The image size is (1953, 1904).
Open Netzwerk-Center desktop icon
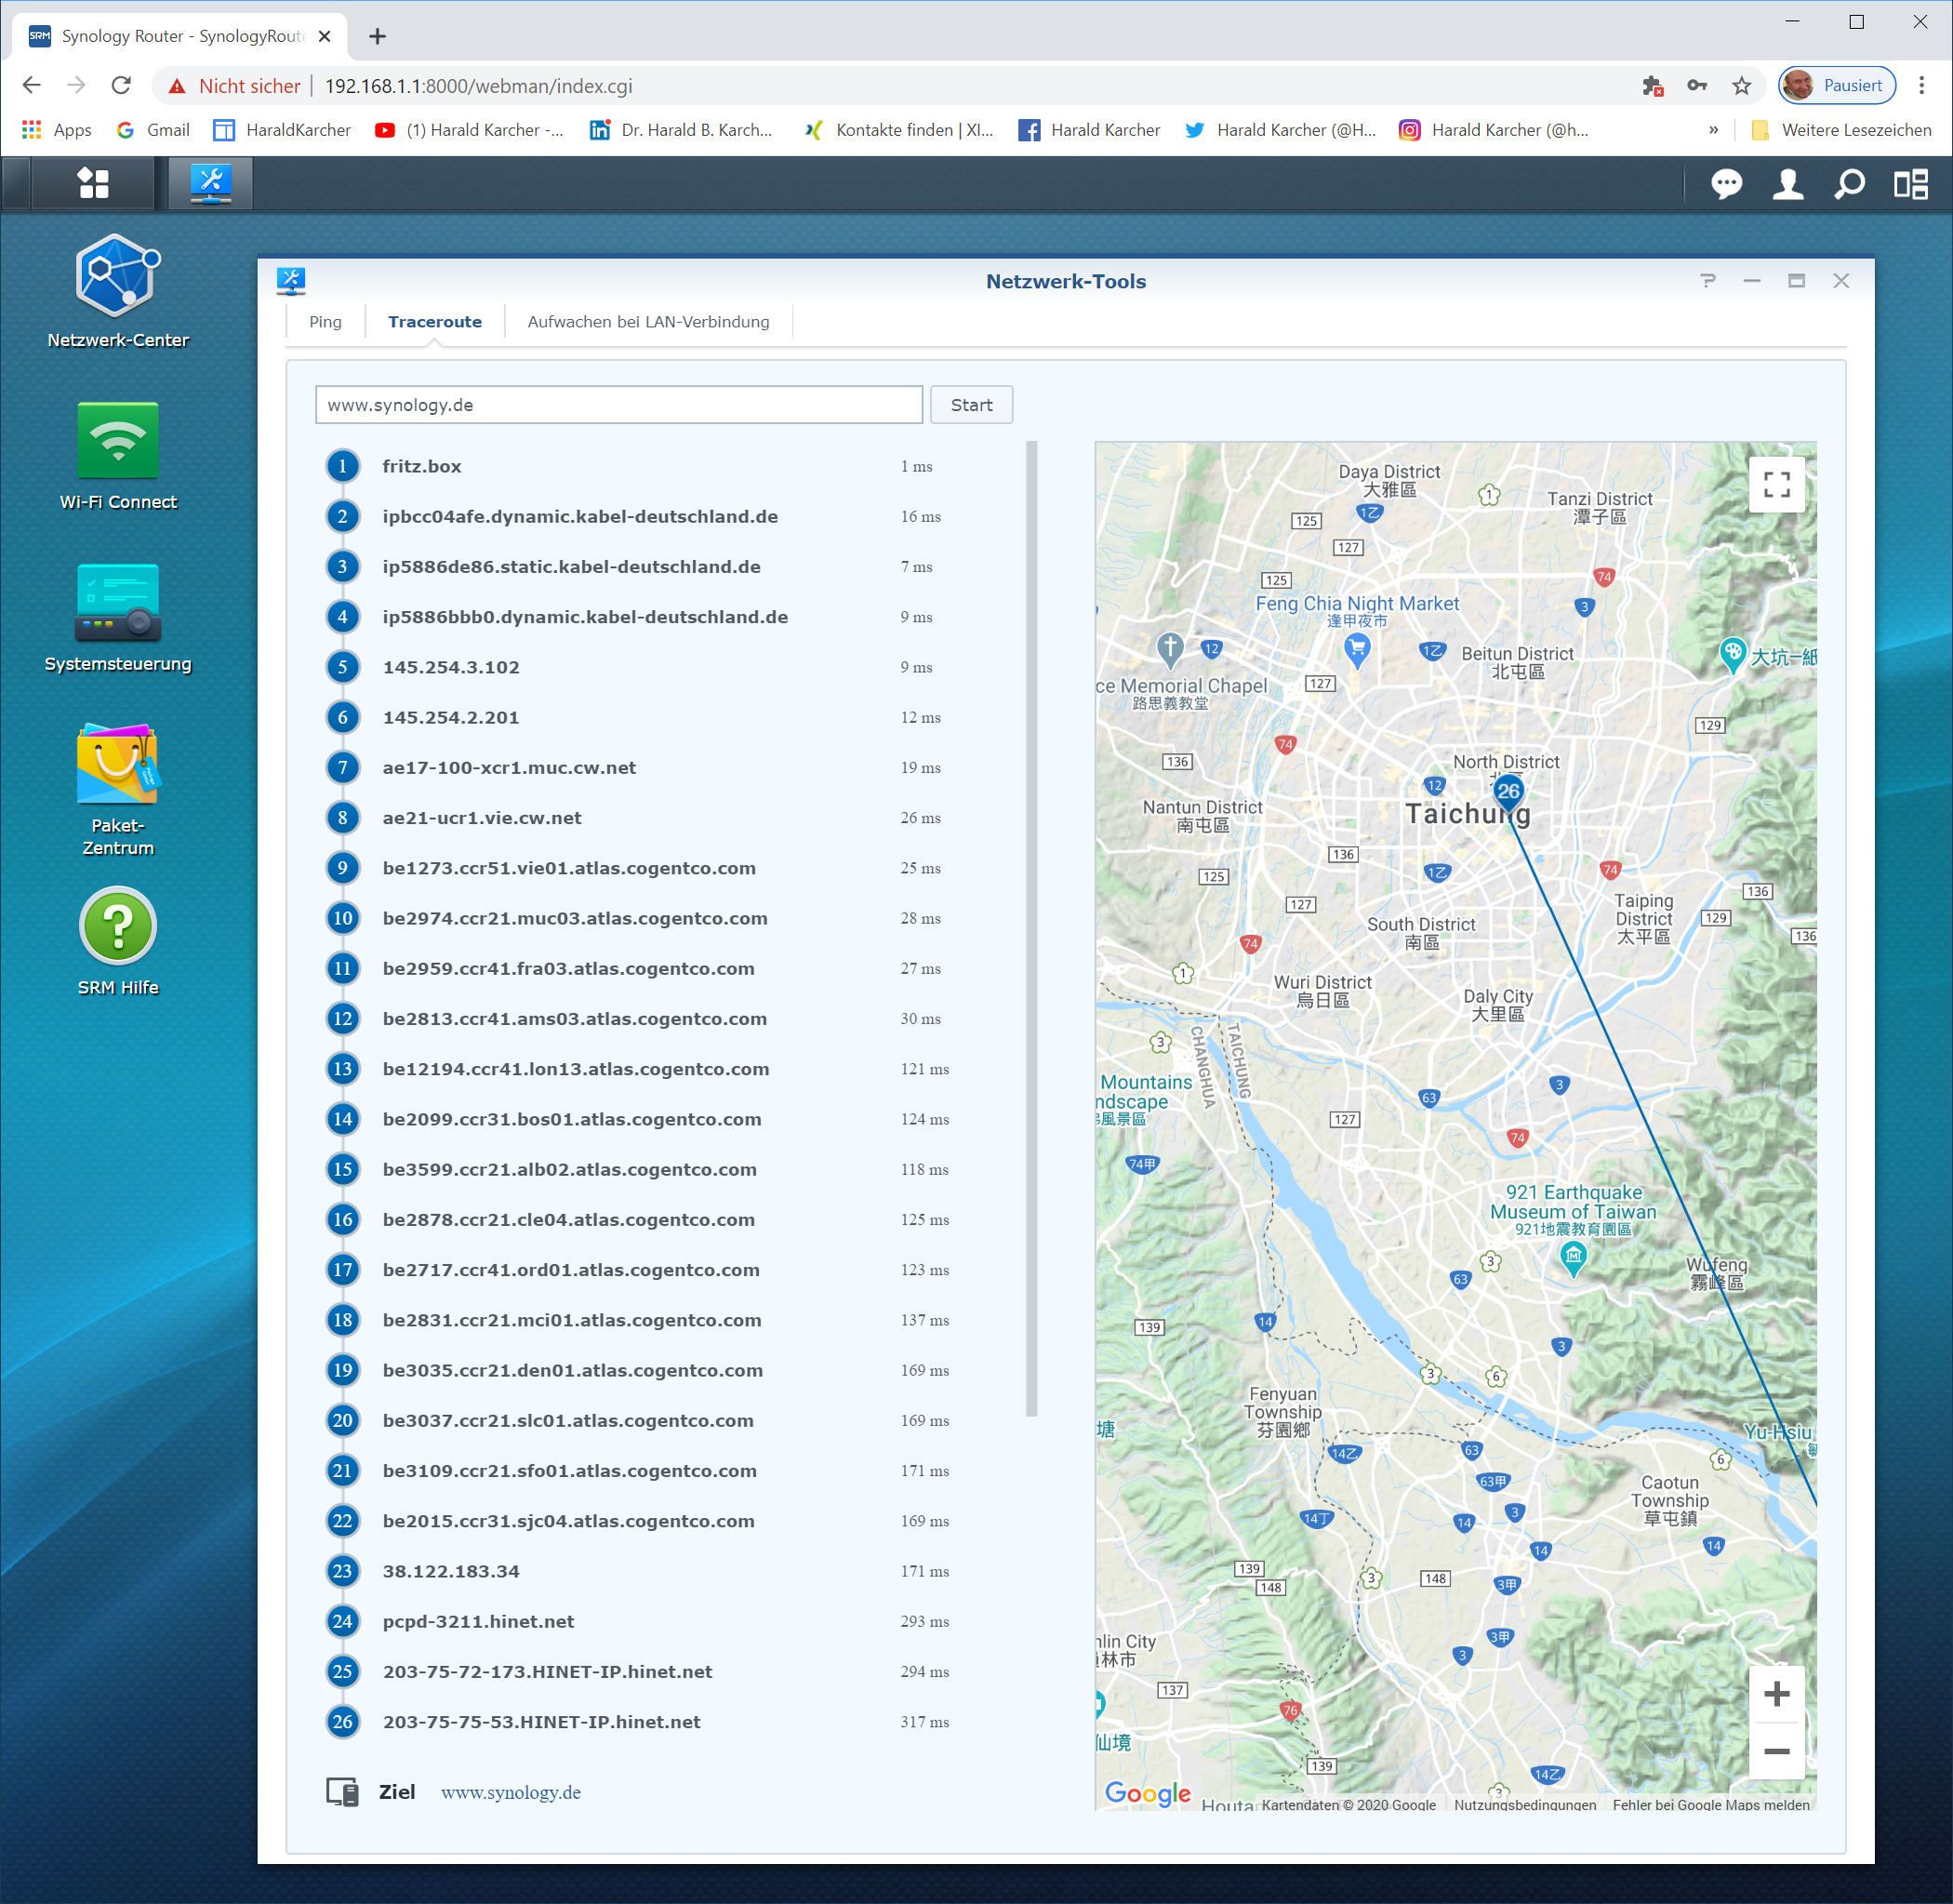(117, 277)
